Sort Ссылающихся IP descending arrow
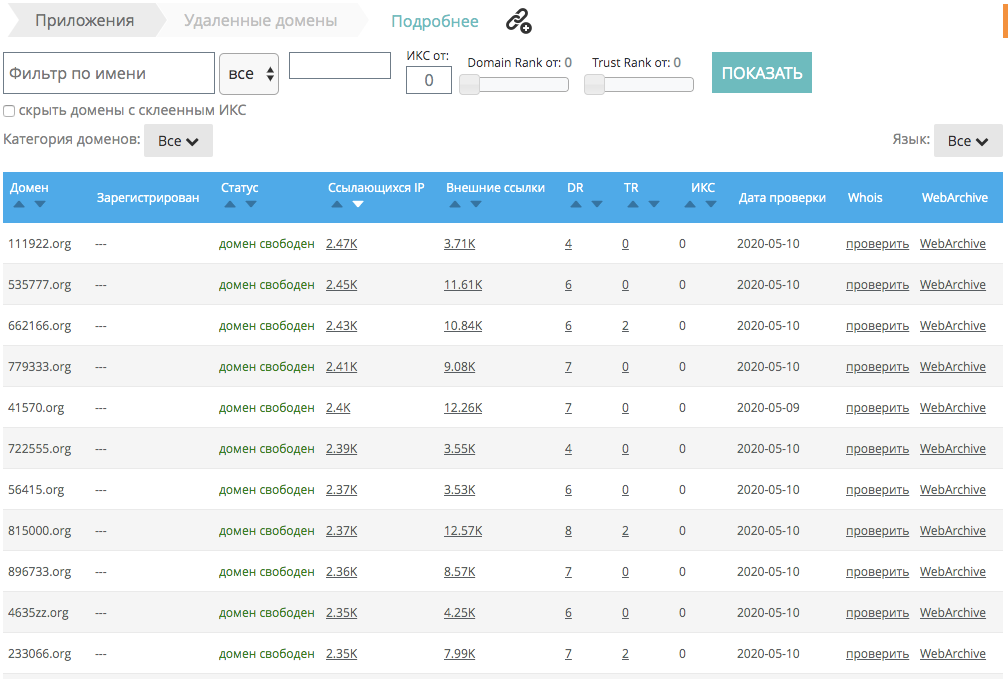 tap(358, 204)
